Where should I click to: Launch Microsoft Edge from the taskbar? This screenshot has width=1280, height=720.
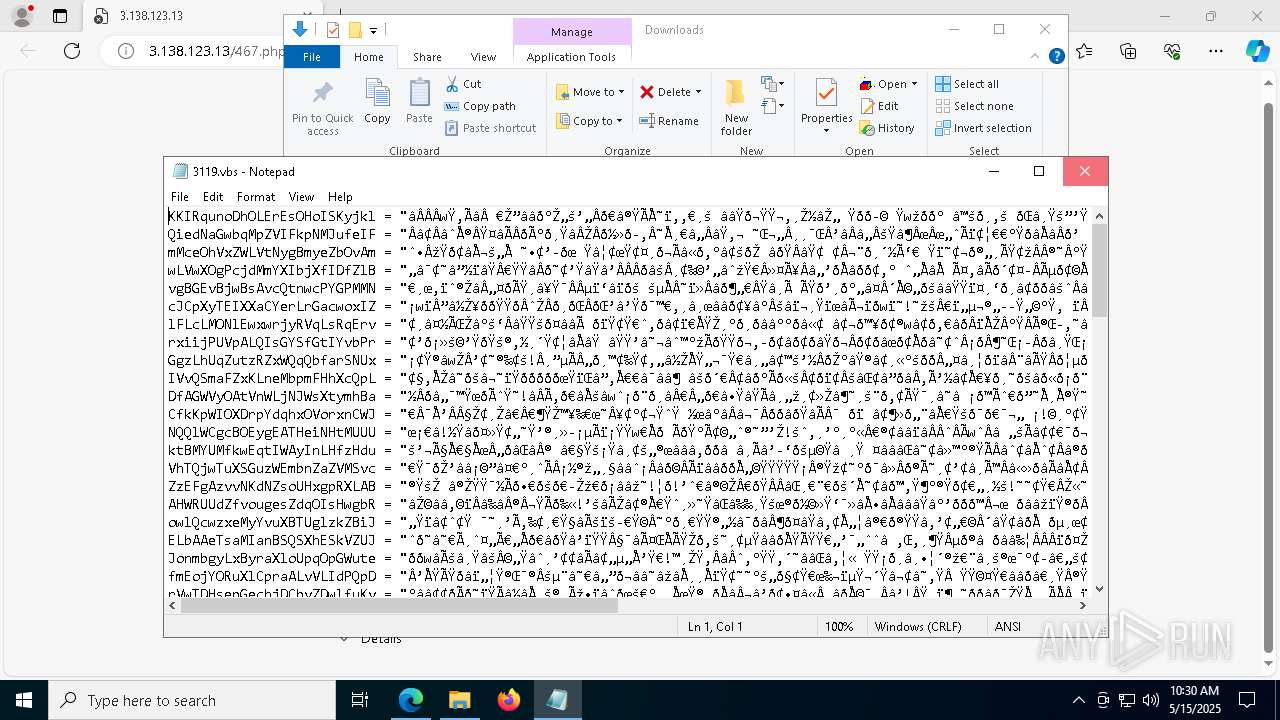(411, 700)
